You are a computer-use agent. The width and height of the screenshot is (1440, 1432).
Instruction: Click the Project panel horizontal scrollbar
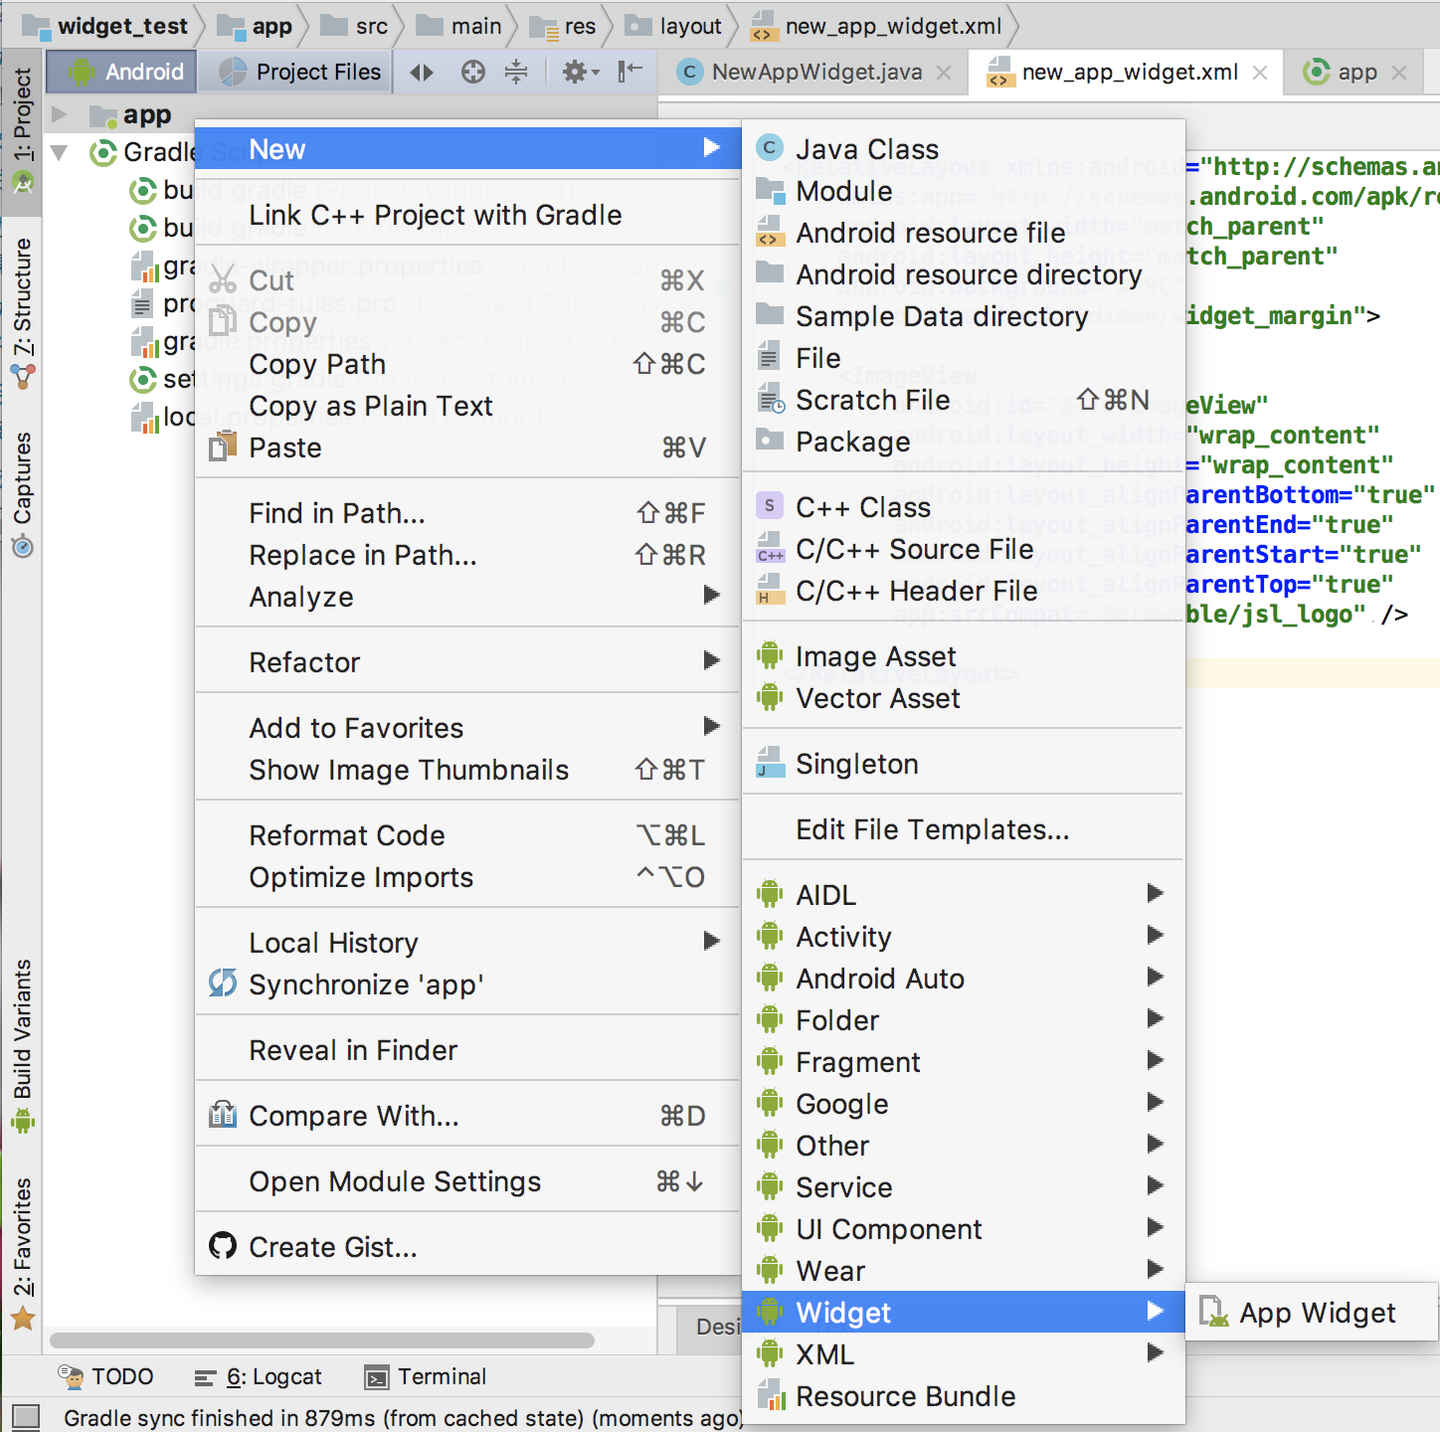(x=322, y=1340)
